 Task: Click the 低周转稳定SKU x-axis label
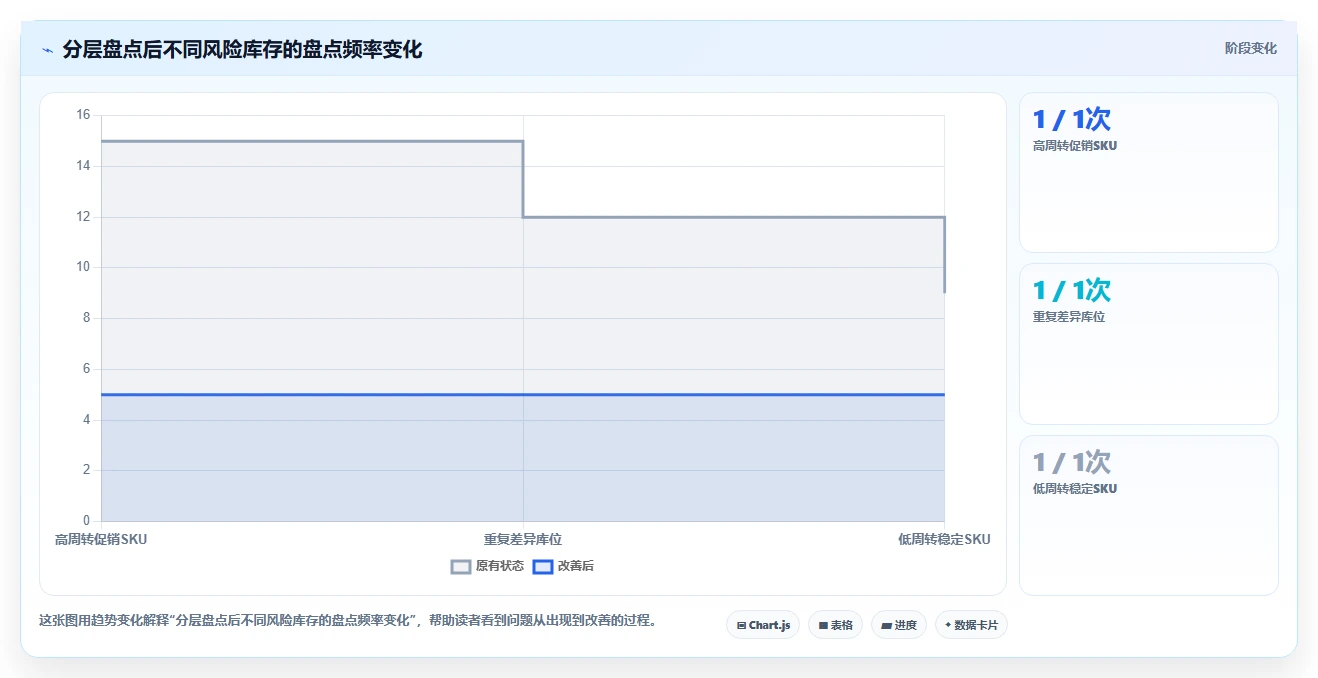pyautogui.click(x=944, y=539)
